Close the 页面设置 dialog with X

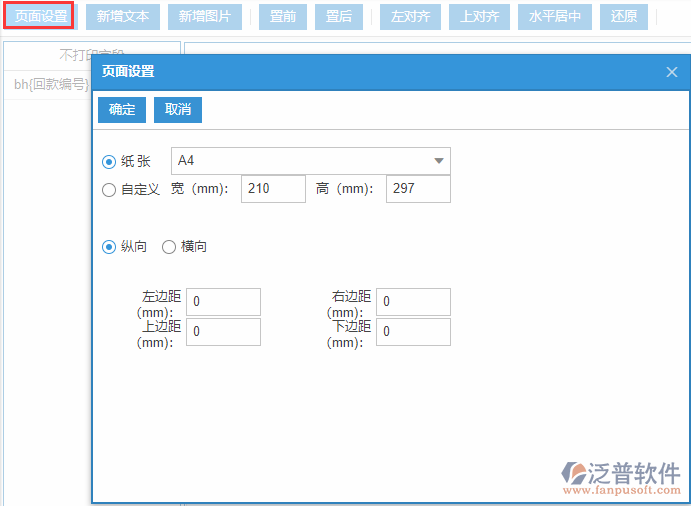[x=672, y=72]
